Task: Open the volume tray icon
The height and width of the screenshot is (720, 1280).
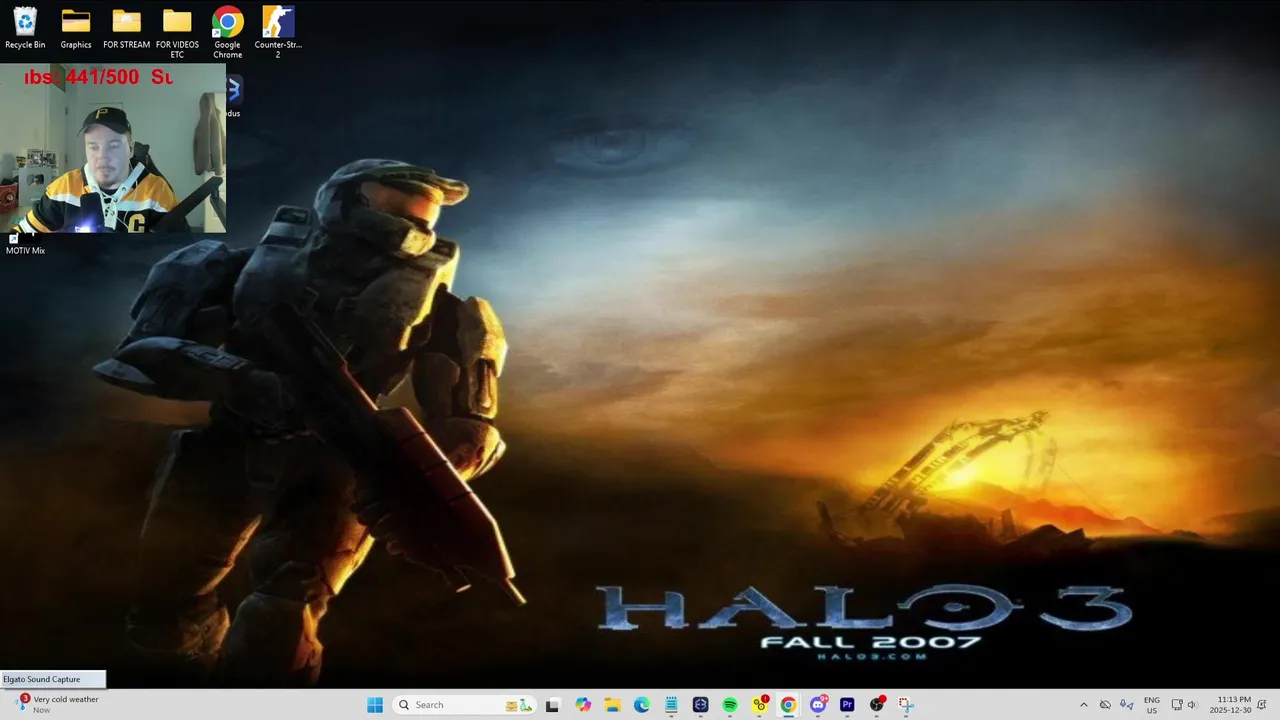Action: pos(1192,705)
